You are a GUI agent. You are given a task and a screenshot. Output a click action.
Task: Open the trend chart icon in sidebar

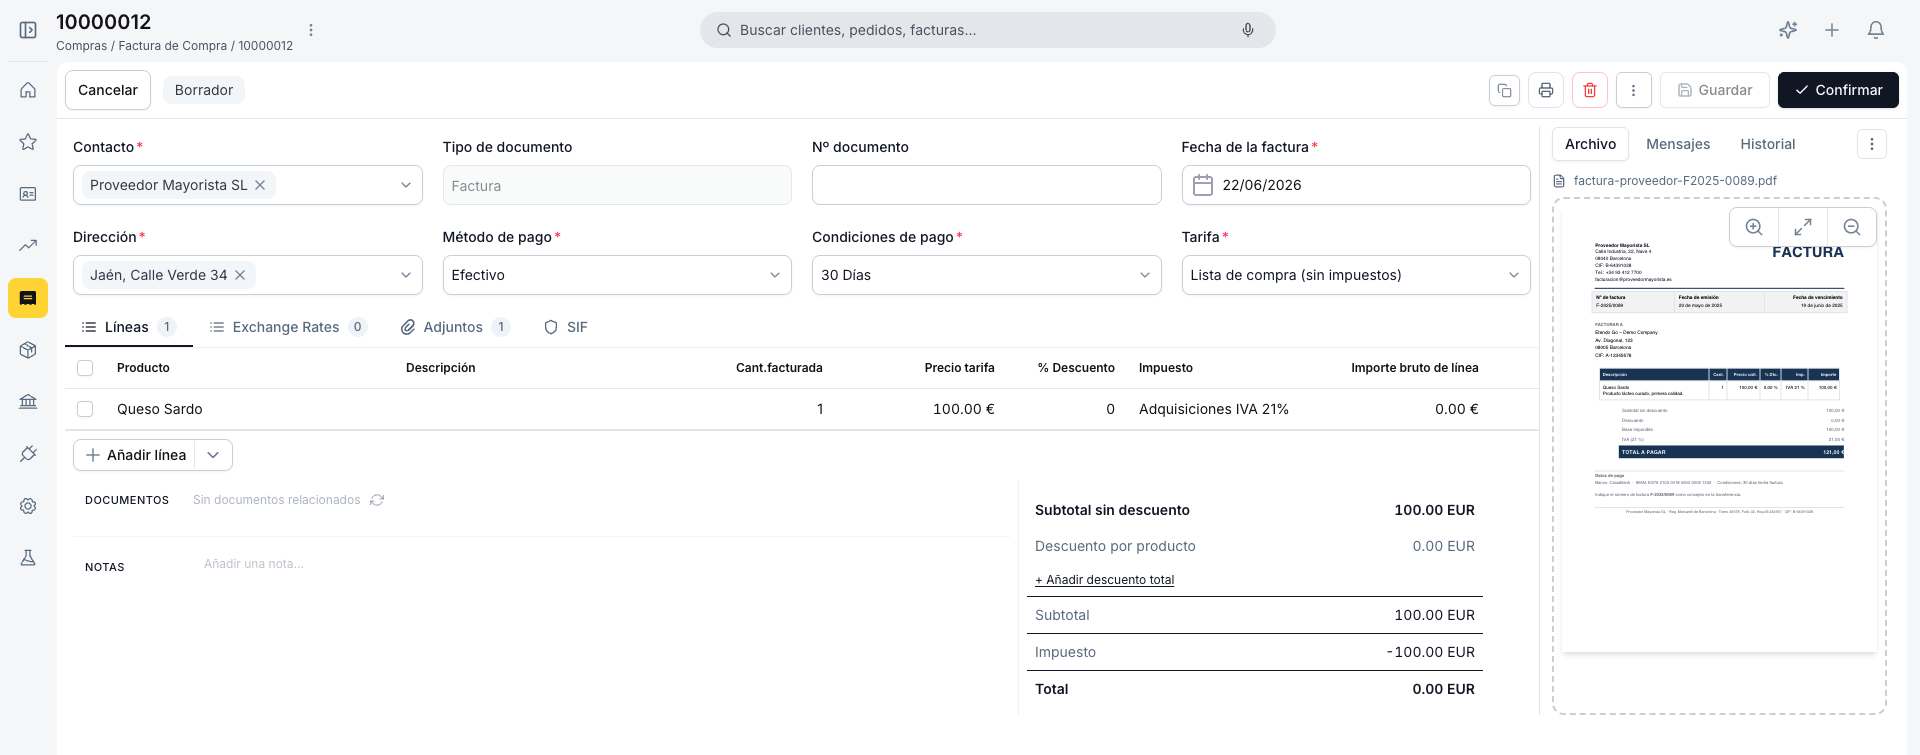pyautogui.click(x=28, y=246)
